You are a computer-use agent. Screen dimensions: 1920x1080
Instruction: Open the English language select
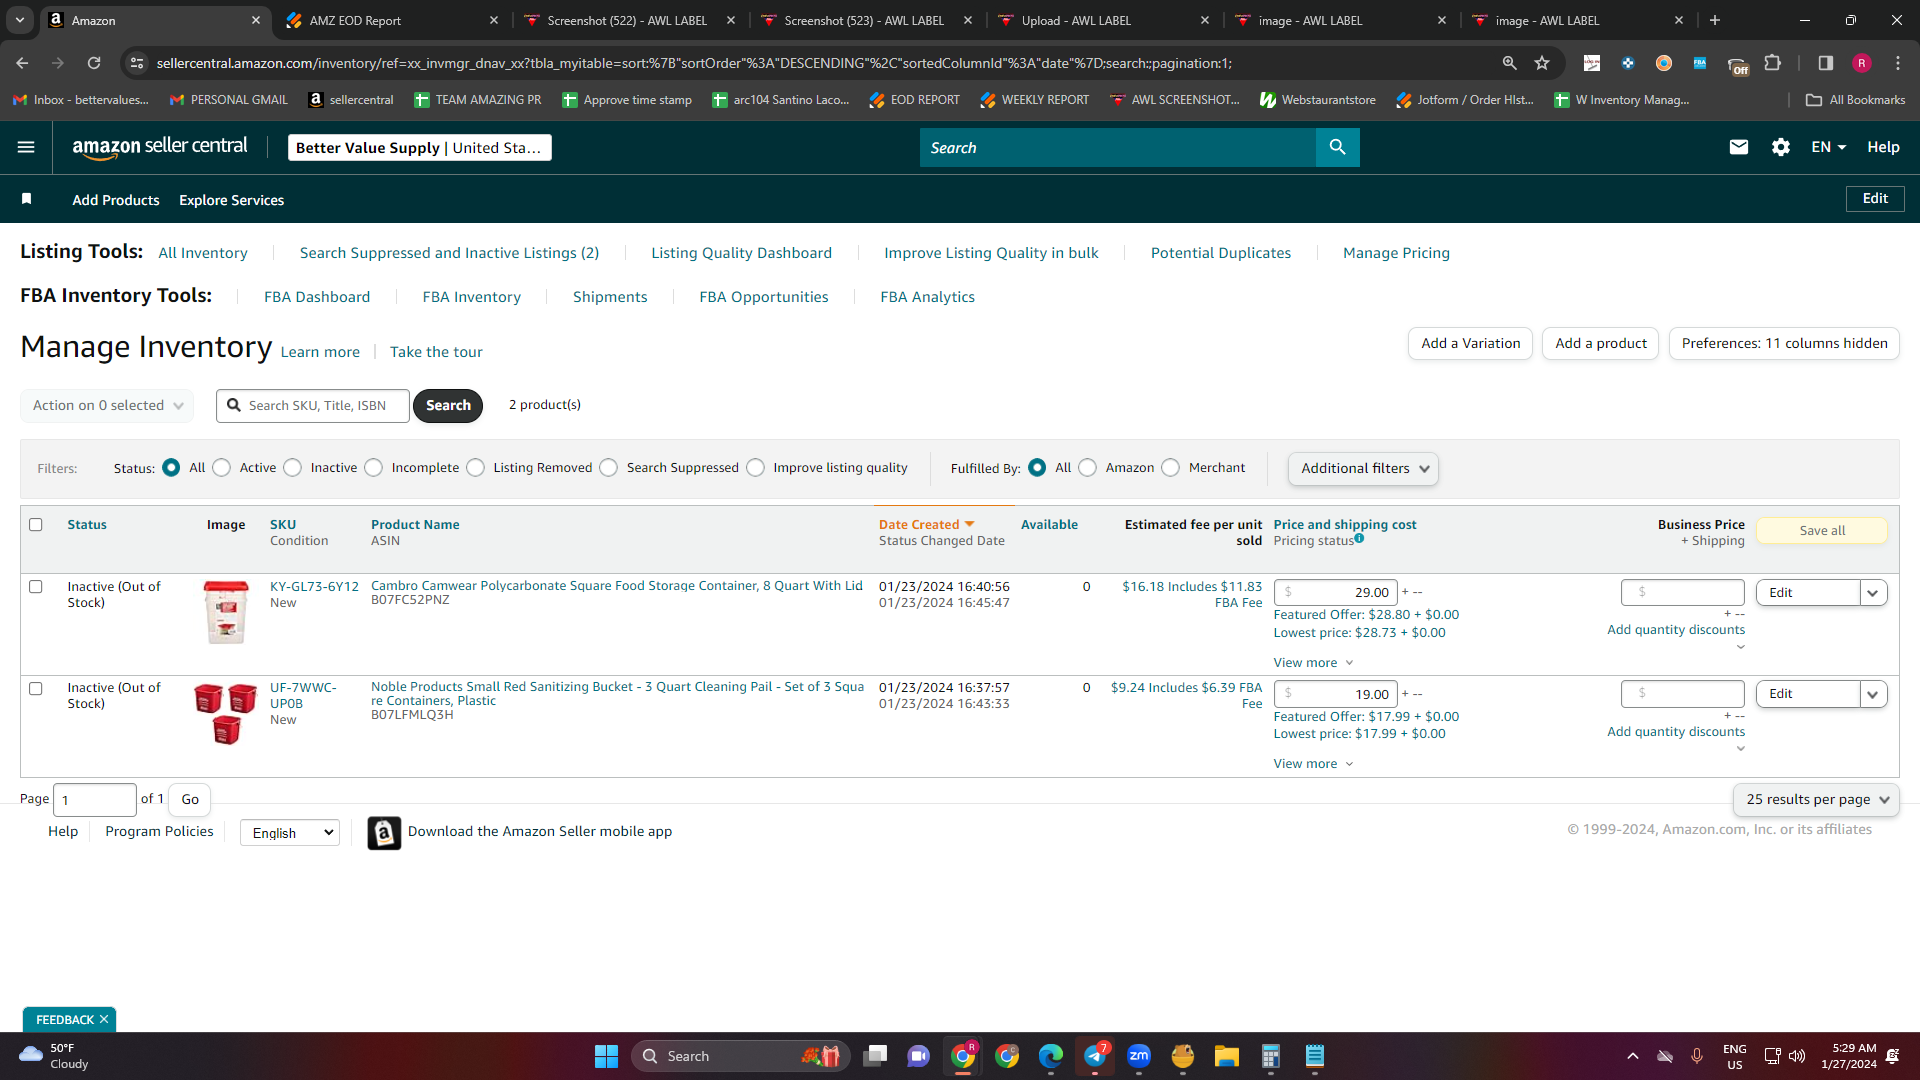coord(290,833)
